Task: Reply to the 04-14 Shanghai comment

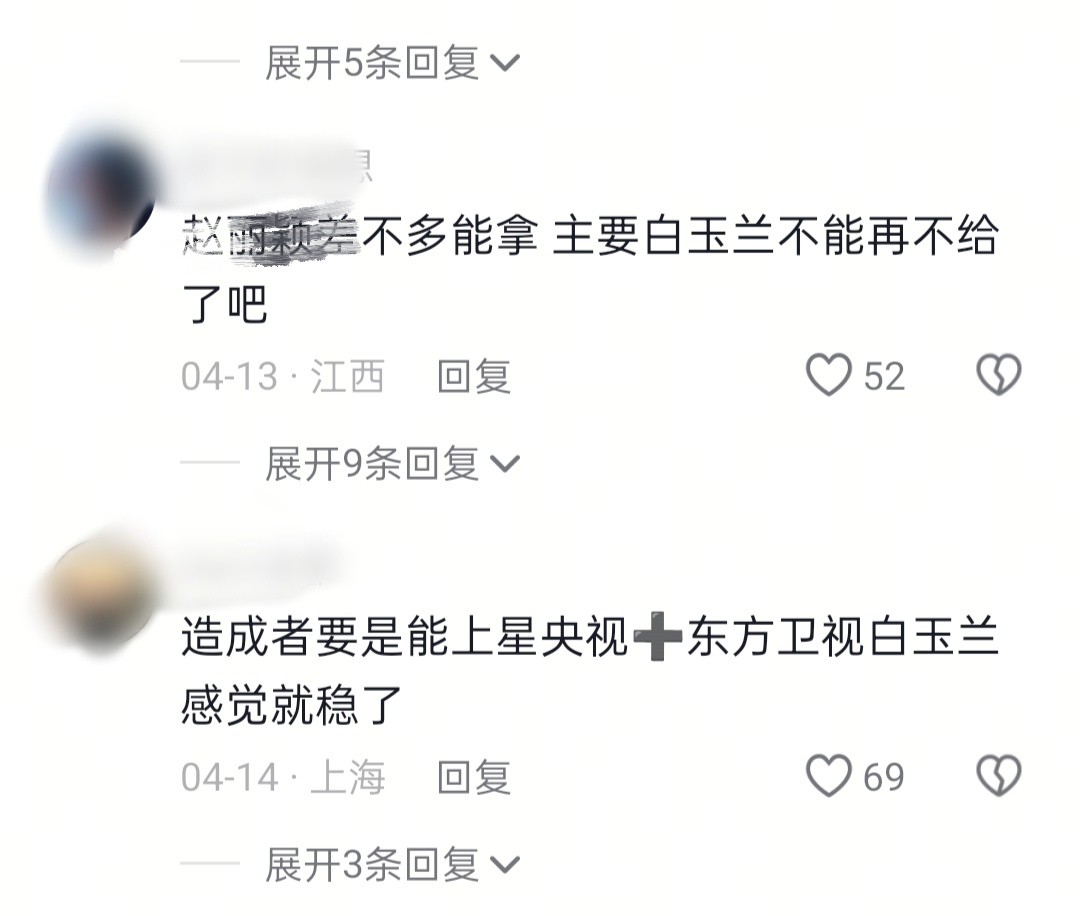Action: click(475, 778)
